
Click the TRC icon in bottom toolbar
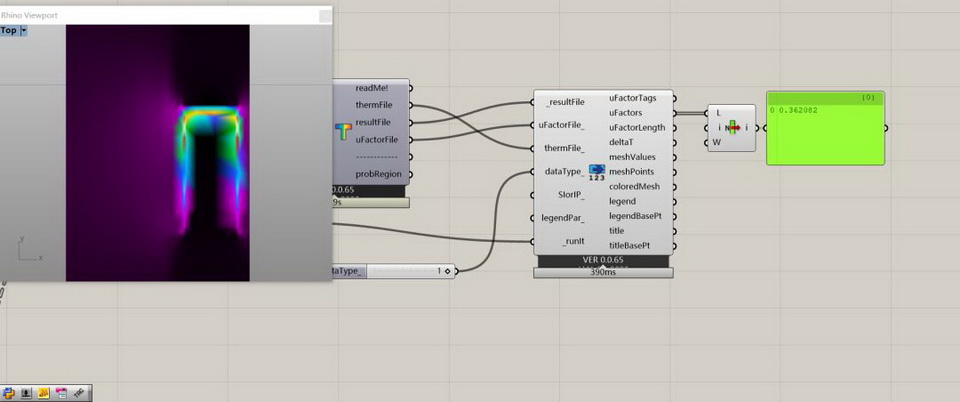(80, 393)
